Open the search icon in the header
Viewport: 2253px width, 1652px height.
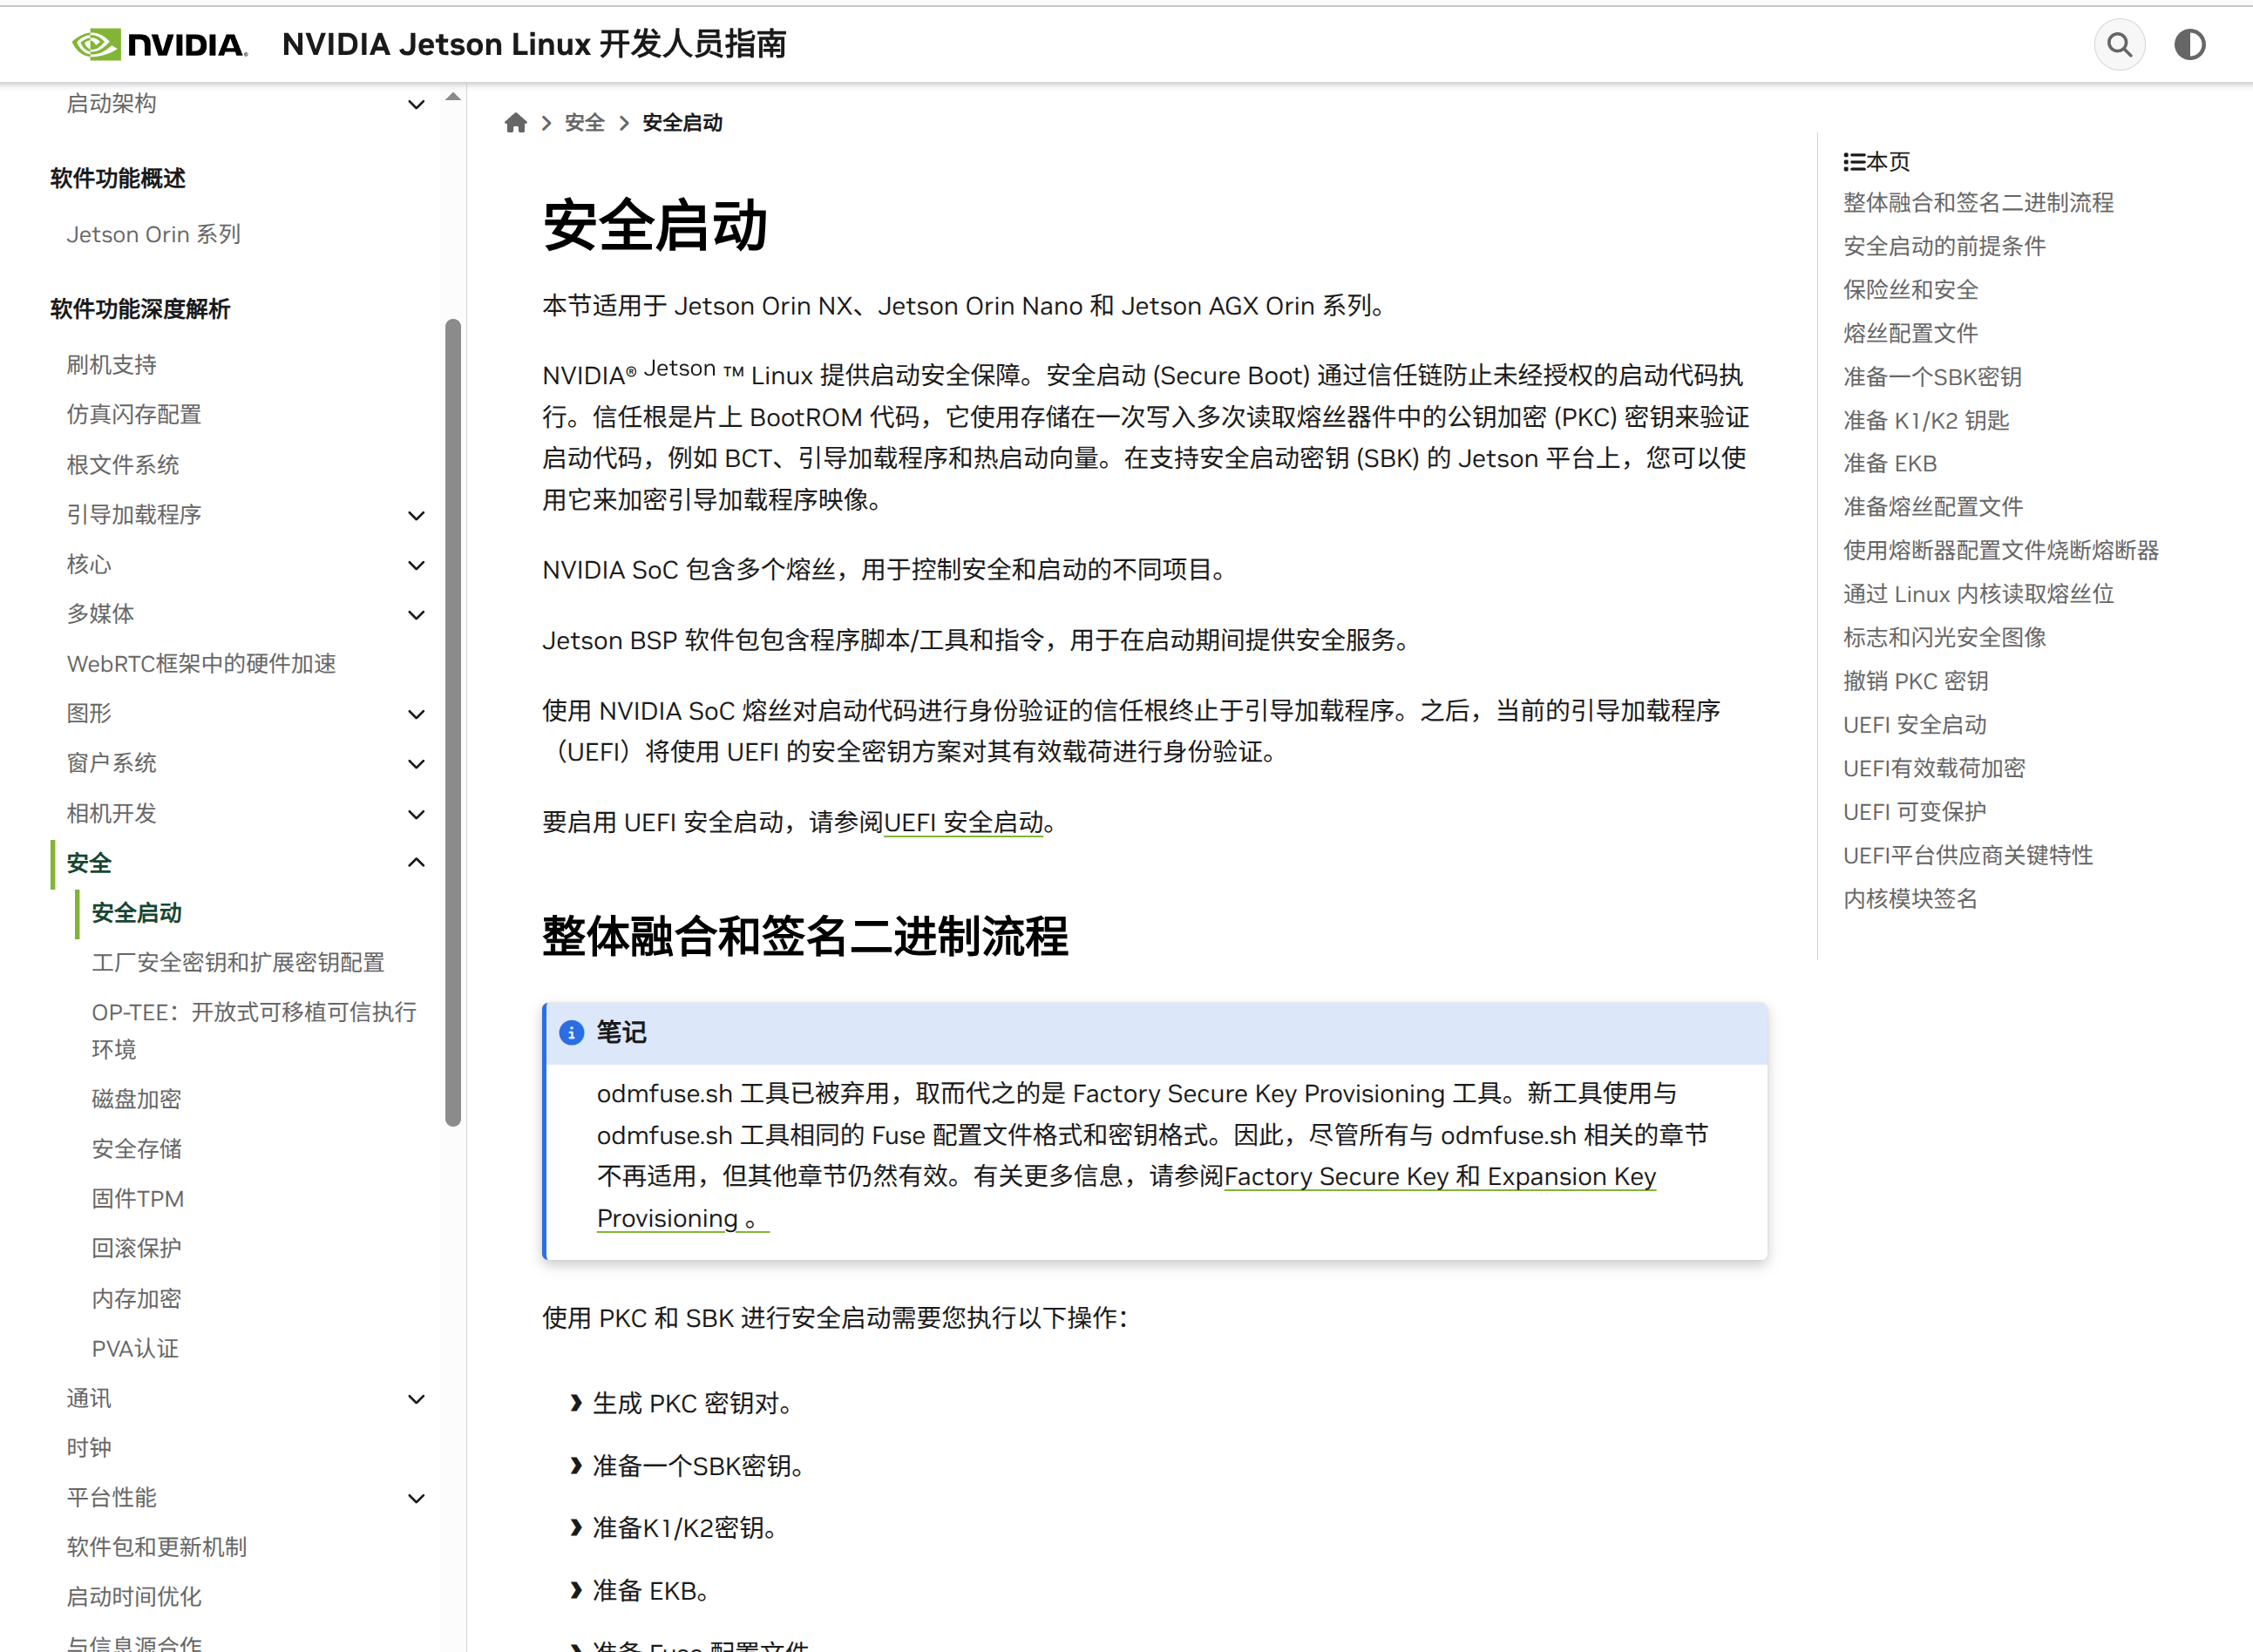click(x=2120, y=44)
